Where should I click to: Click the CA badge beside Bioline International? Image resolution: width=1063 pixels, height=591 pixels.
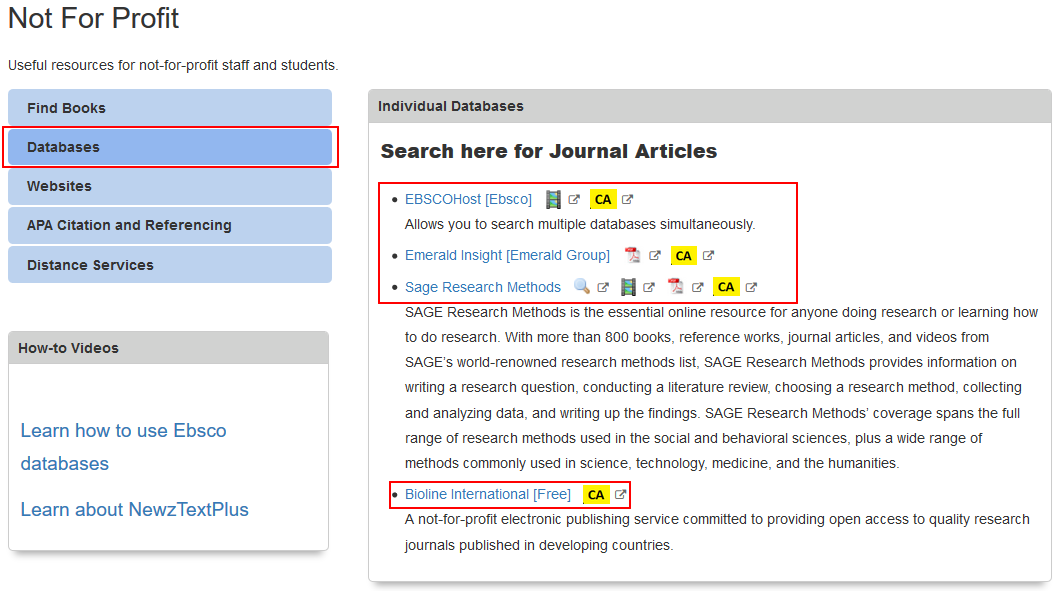[x=596, y=495]
